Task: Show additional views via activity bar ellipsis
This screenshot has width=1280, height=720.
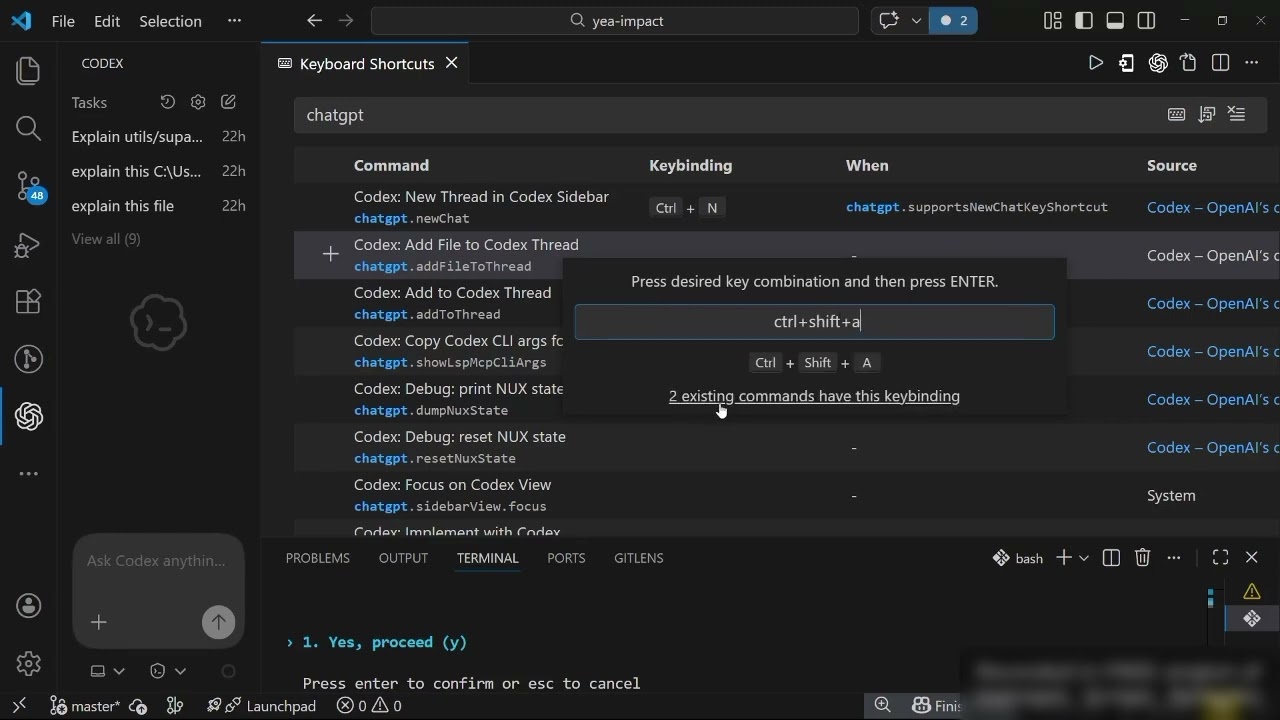Action: 28,474
